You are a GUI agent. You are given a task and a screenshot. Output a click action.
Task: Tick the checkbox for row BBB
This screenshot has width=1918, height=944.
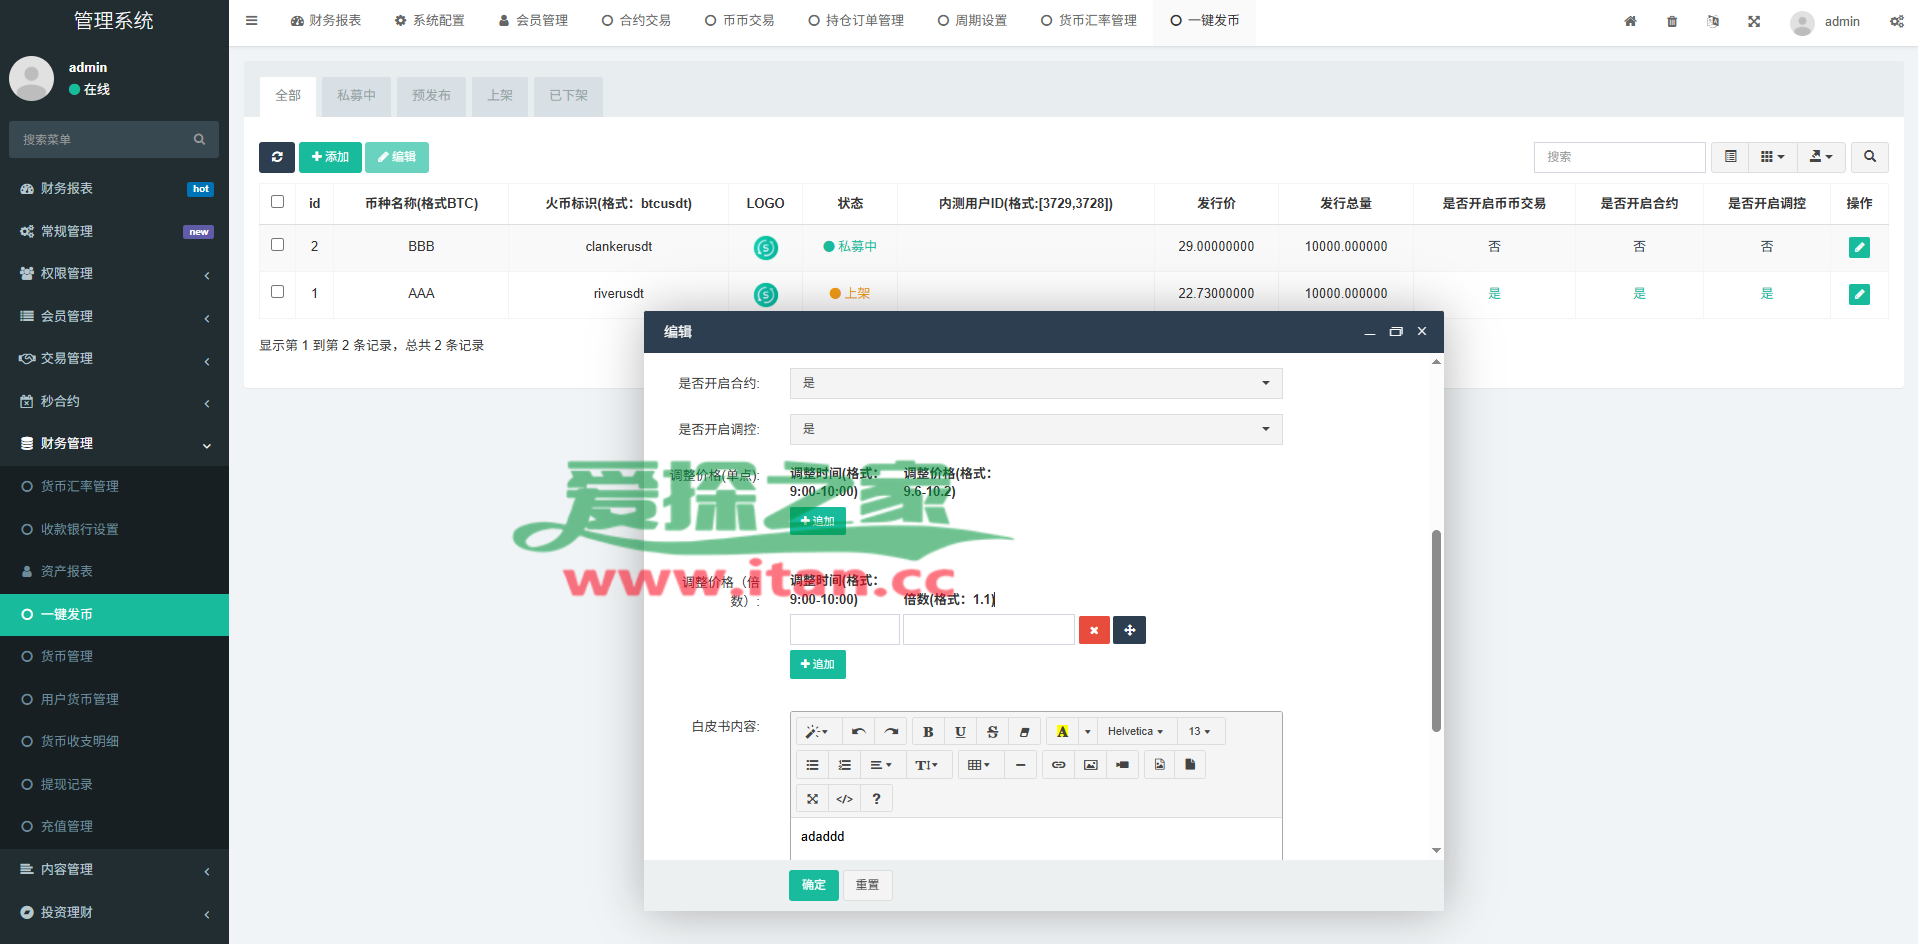(278, 245)
